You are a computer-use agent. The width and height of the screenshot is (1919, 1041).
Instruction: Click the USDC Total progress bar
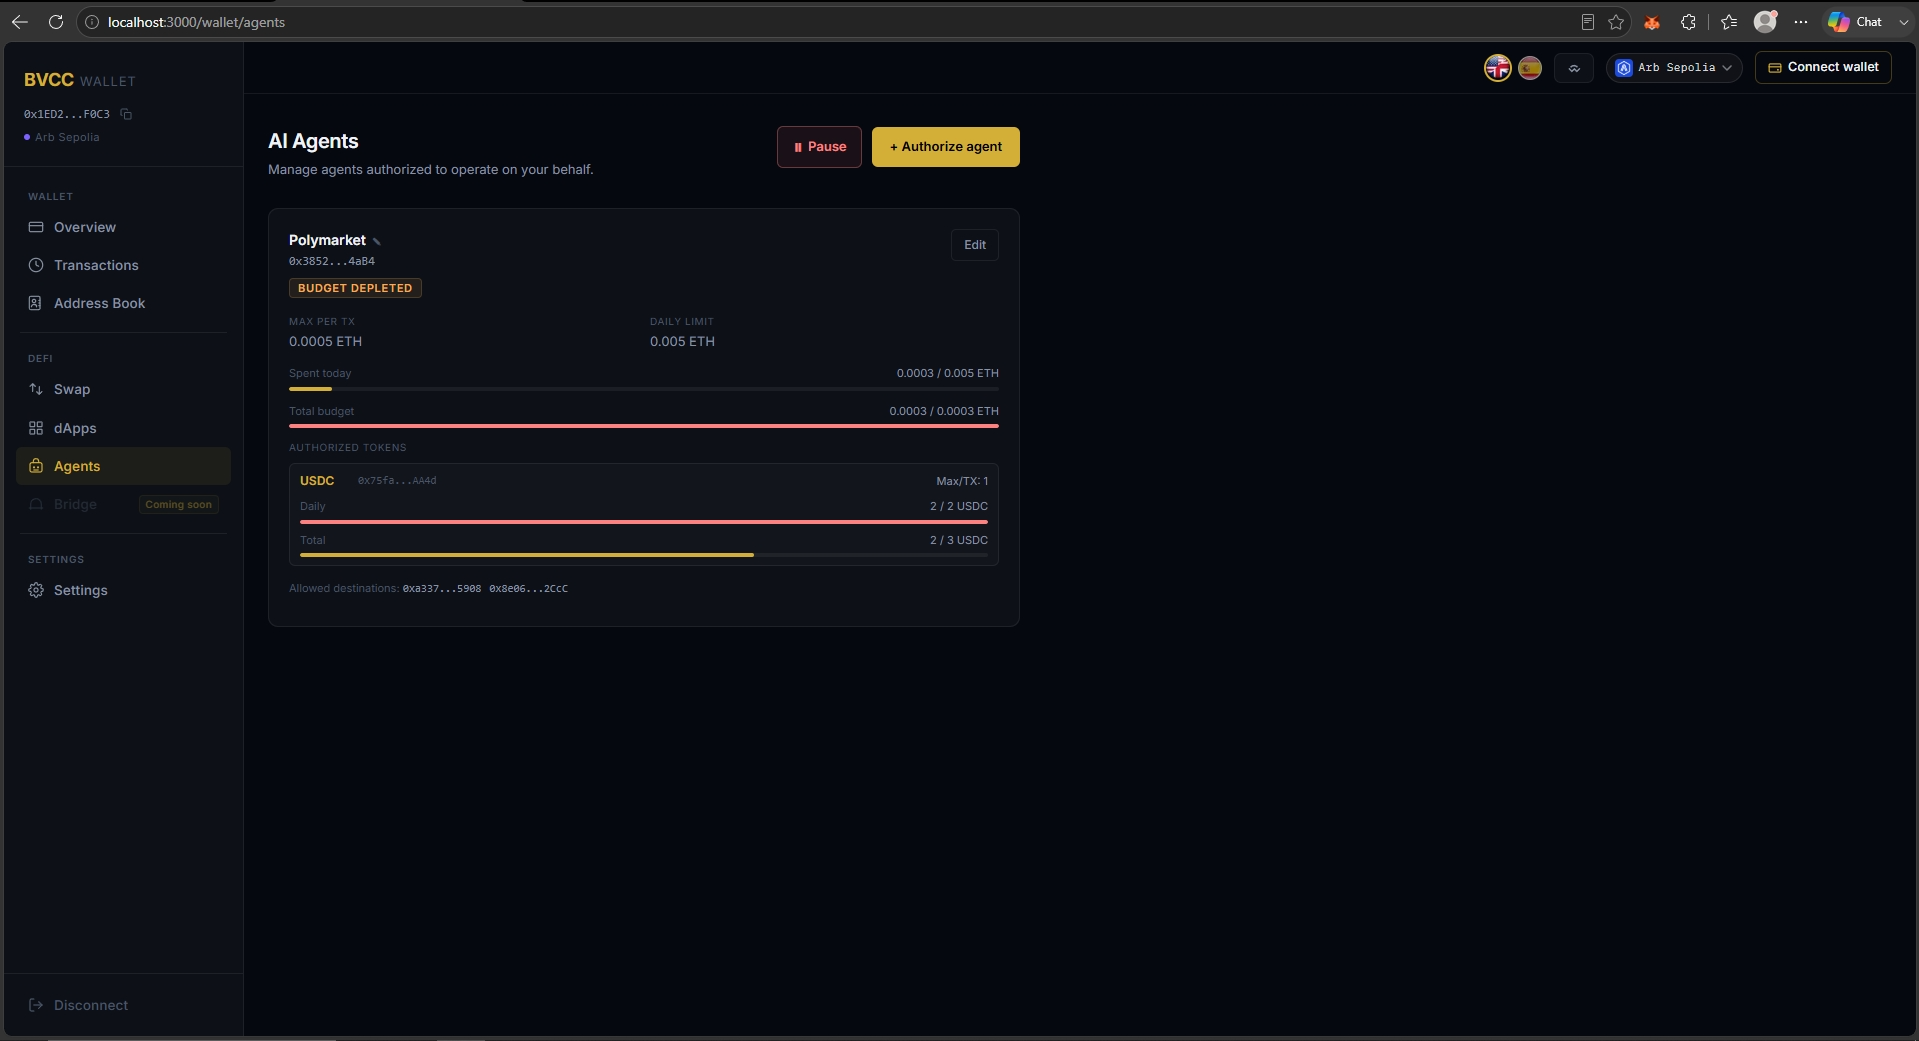coord(644,555)
